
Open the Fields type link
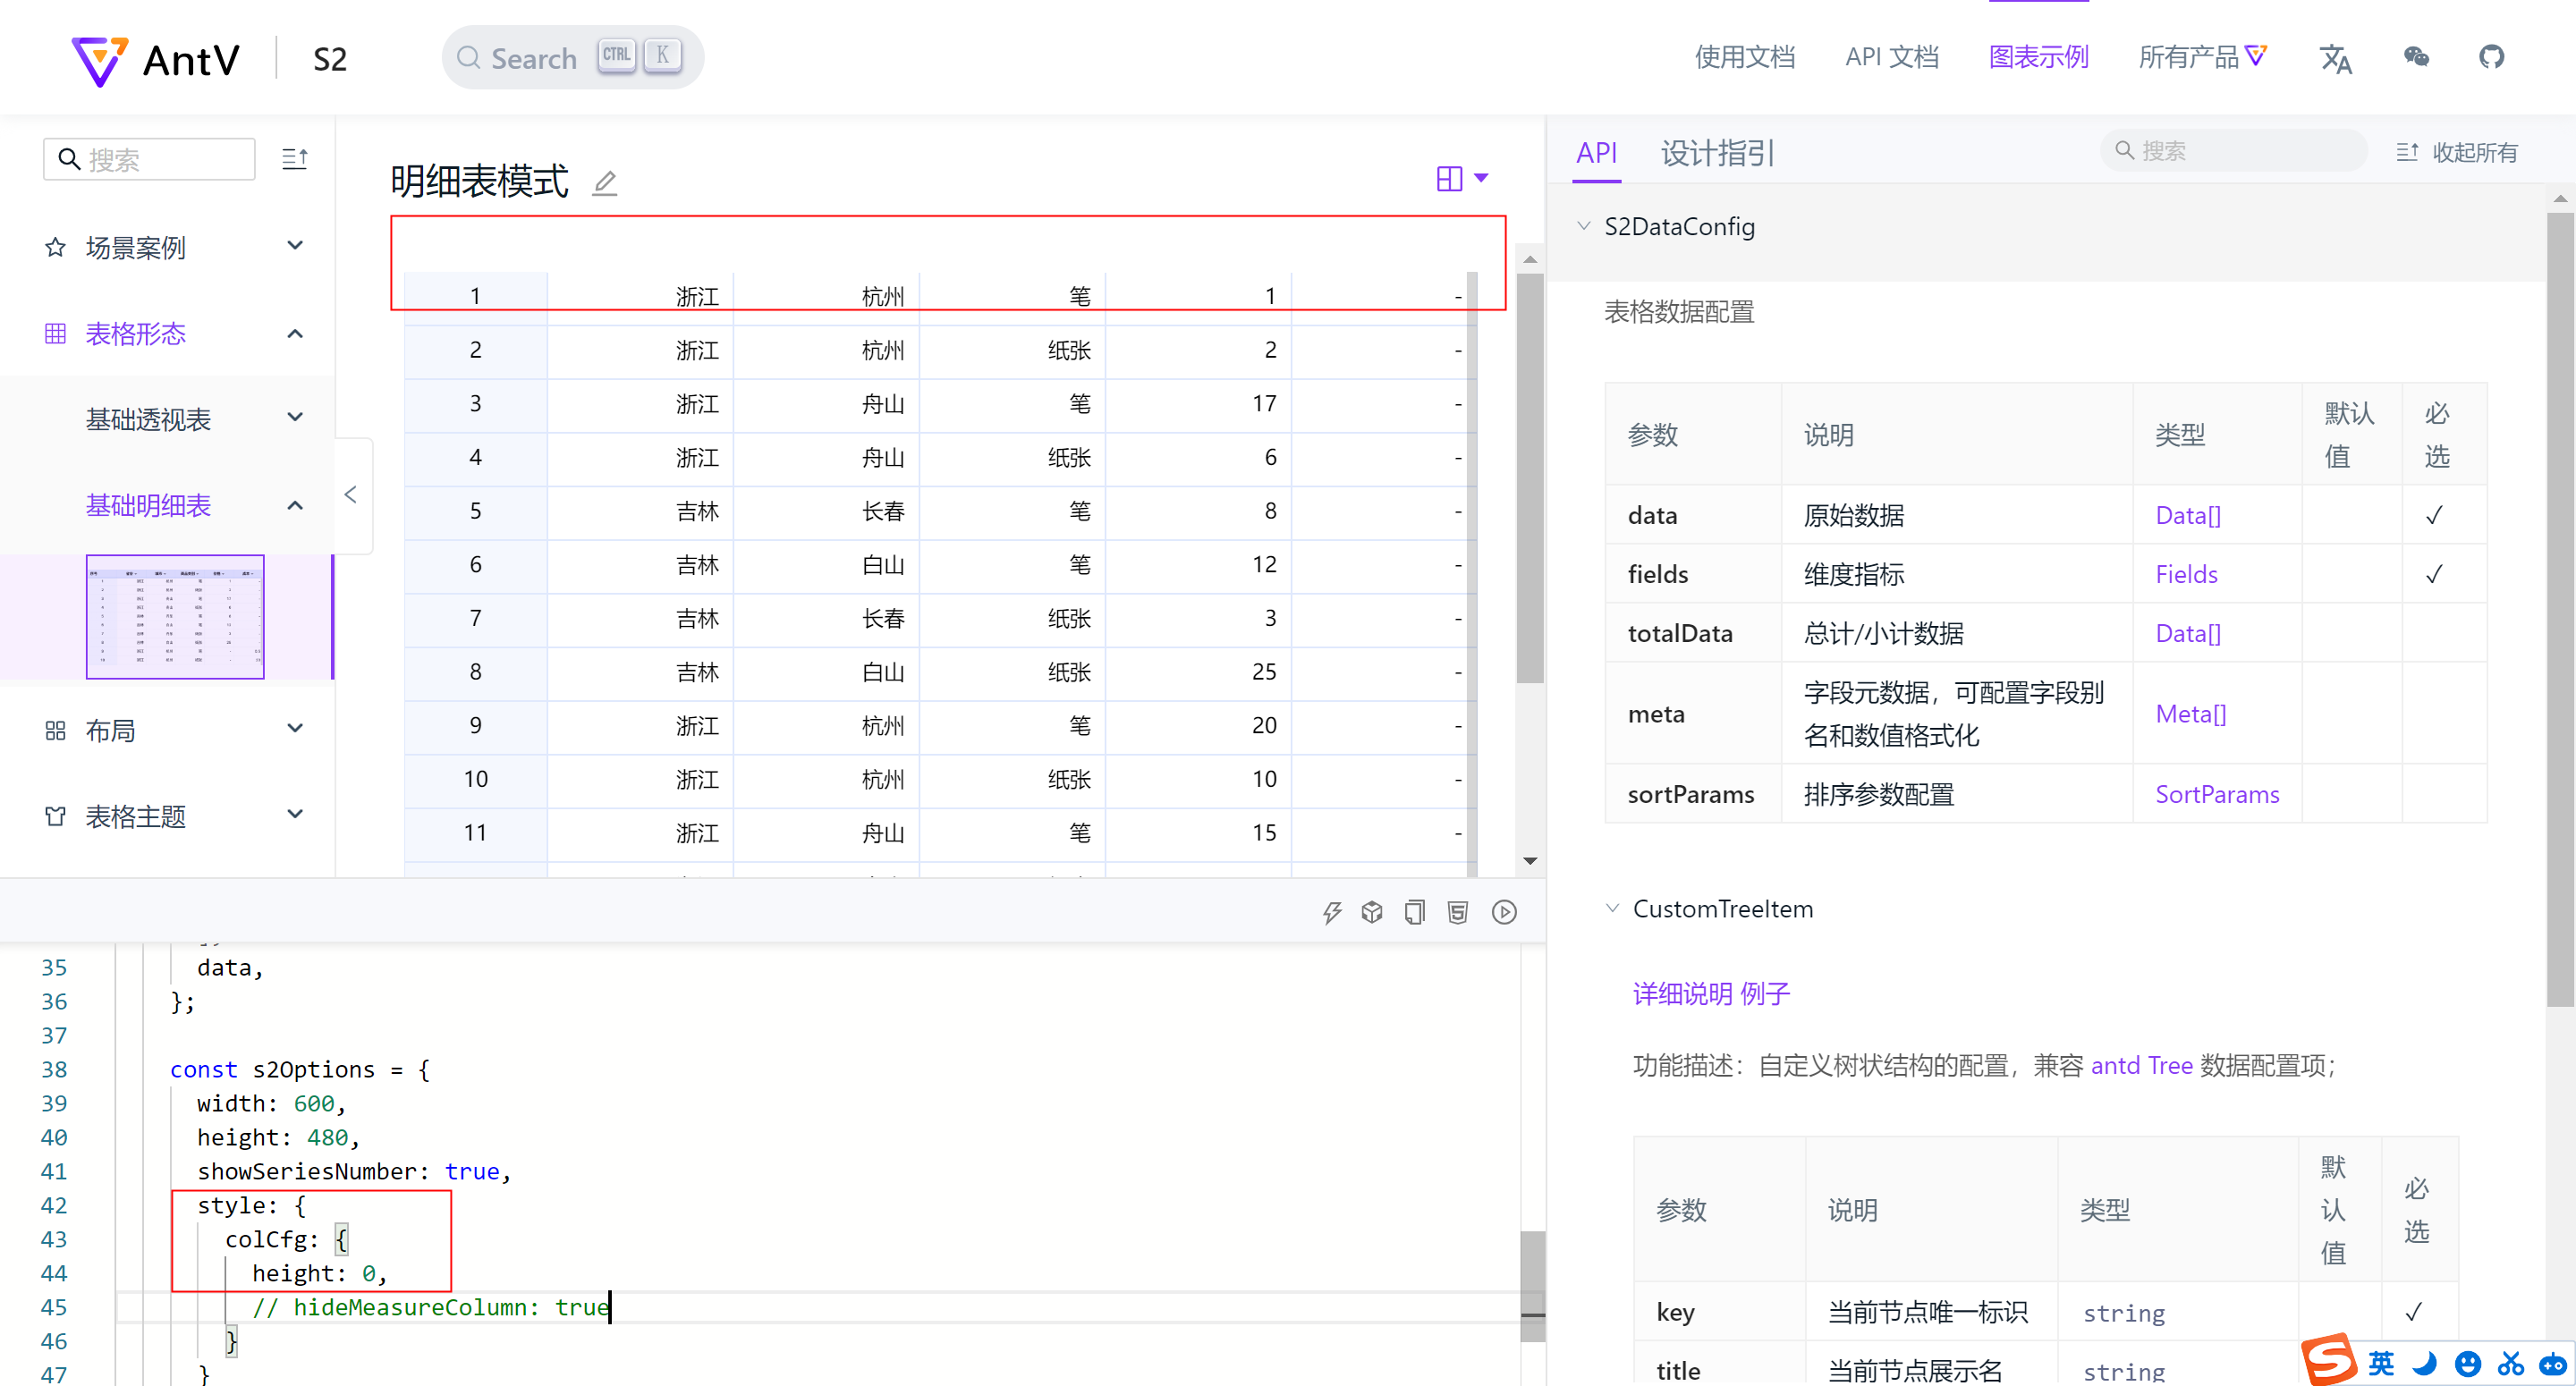click(2186, 573)
